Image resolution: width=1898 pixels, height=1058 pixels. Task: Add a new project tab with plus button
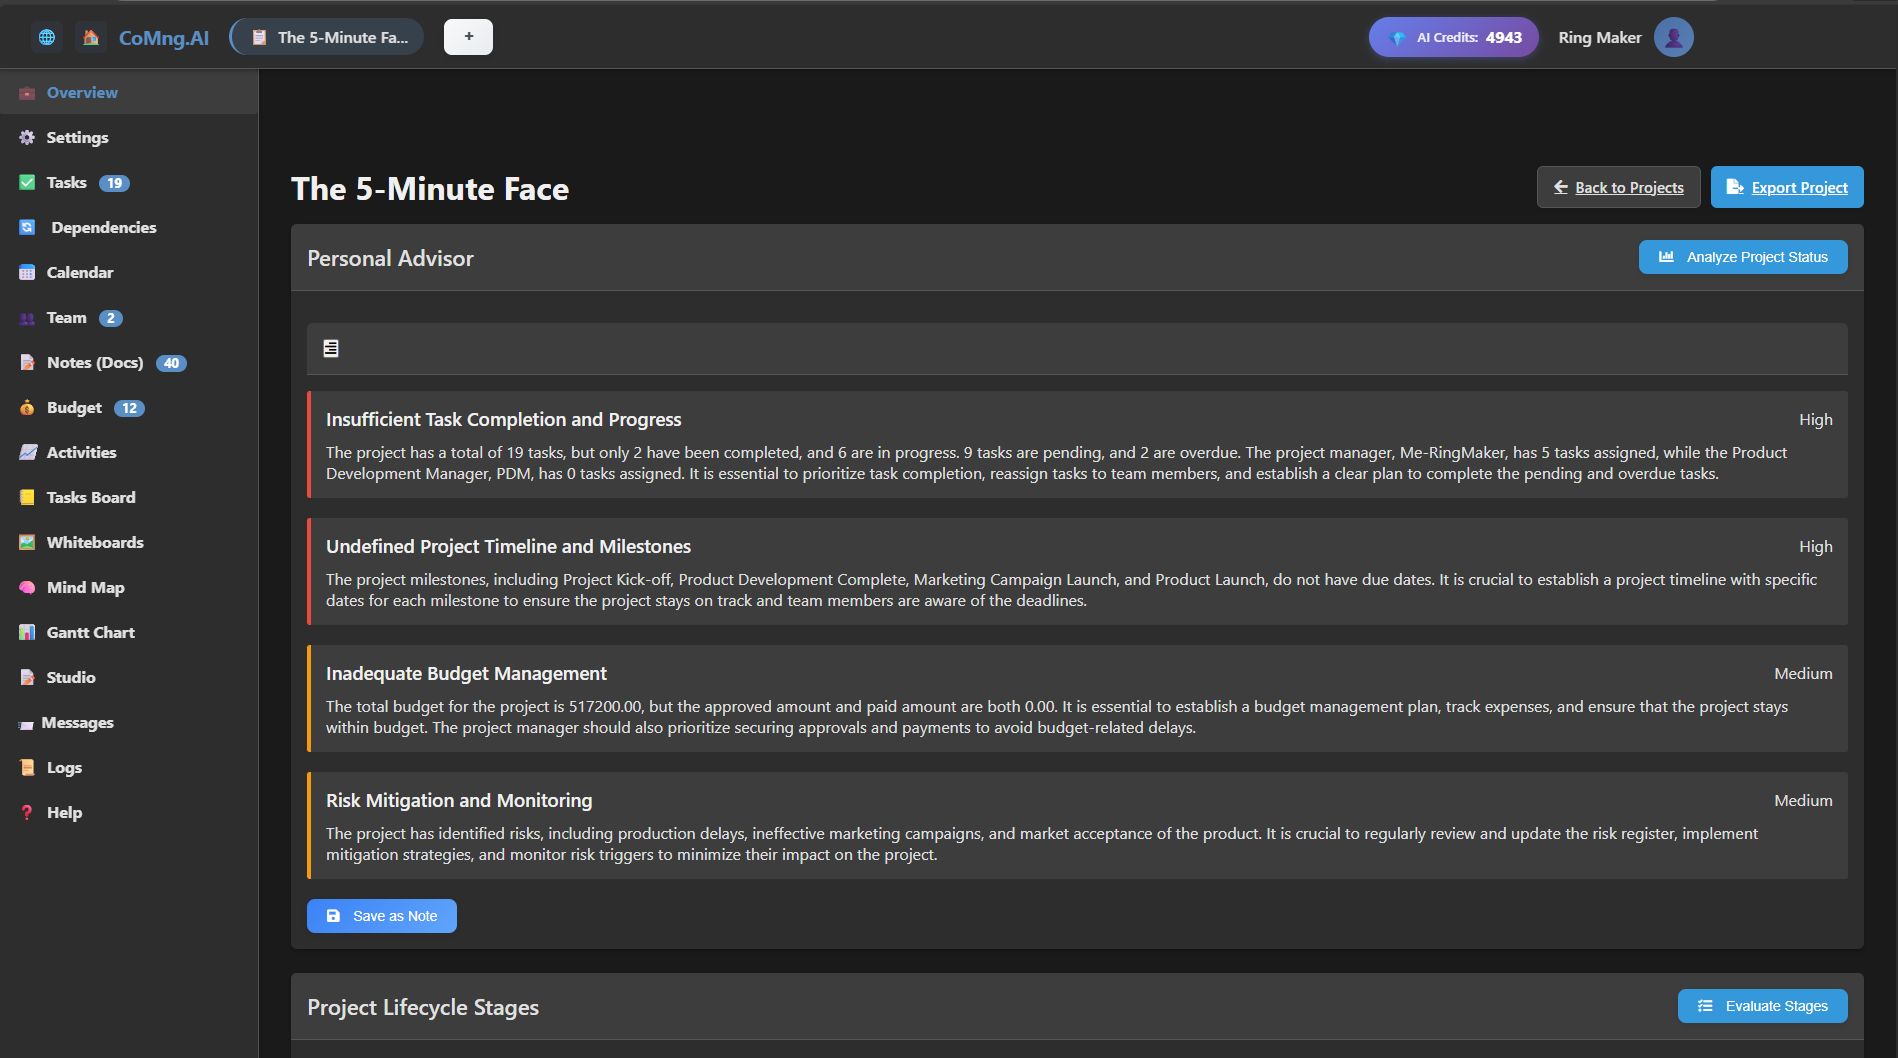point(468,37)
